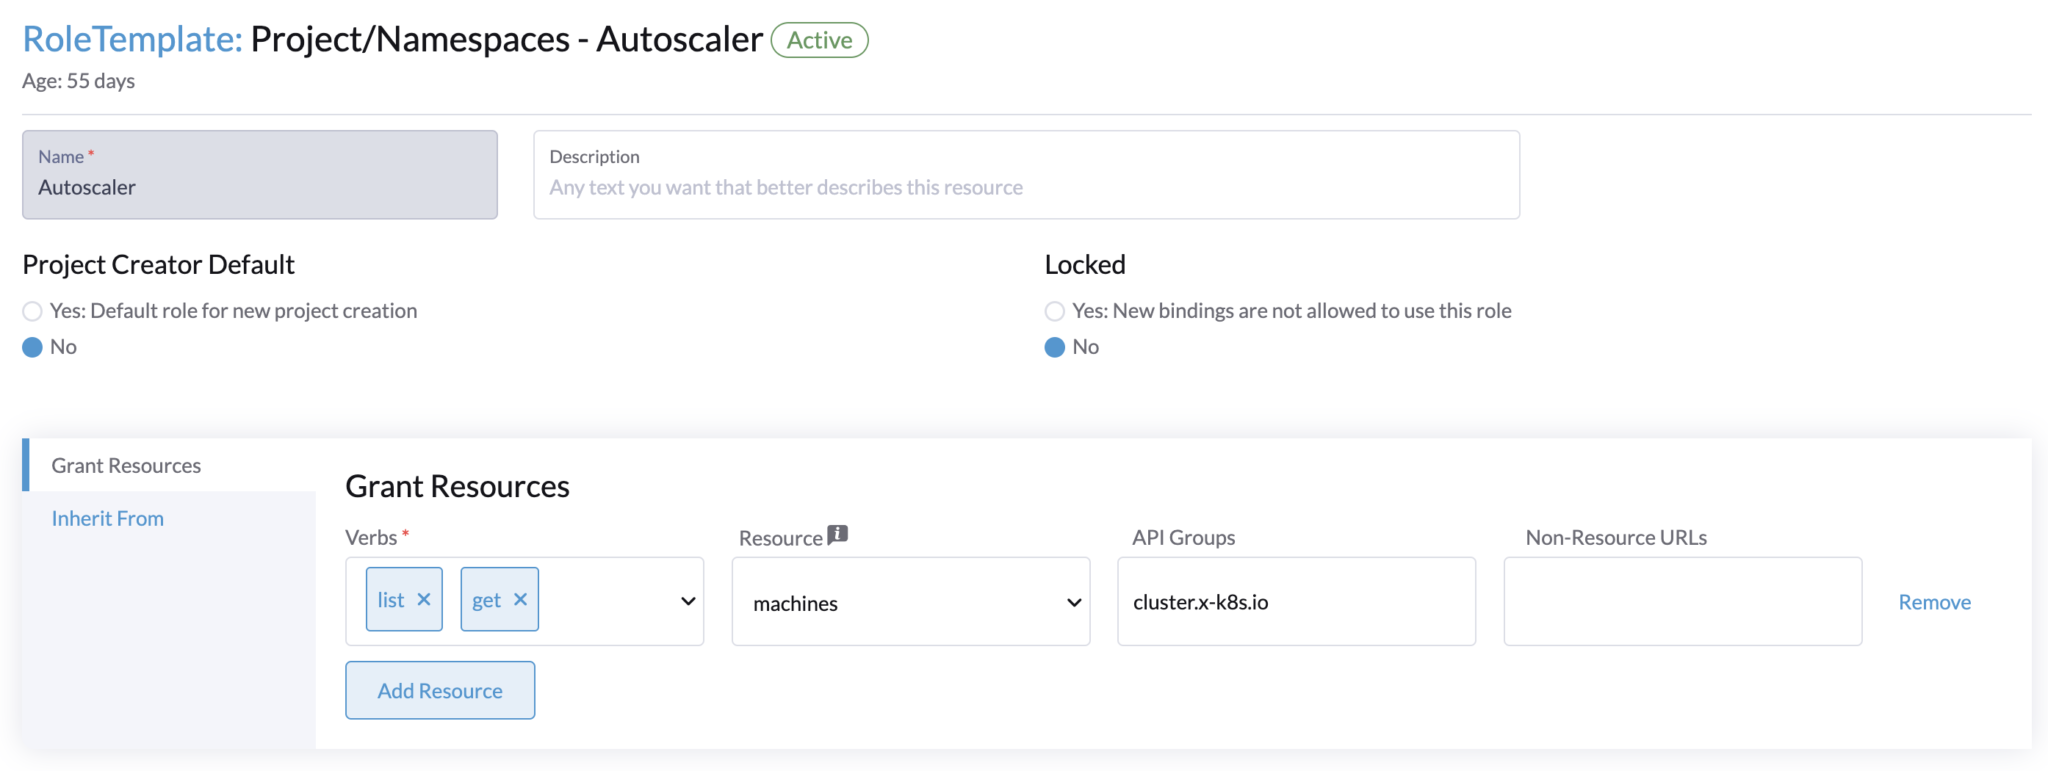2048x771 pixels.
Task: Click the Resource info icon
Action: (838, 535)
